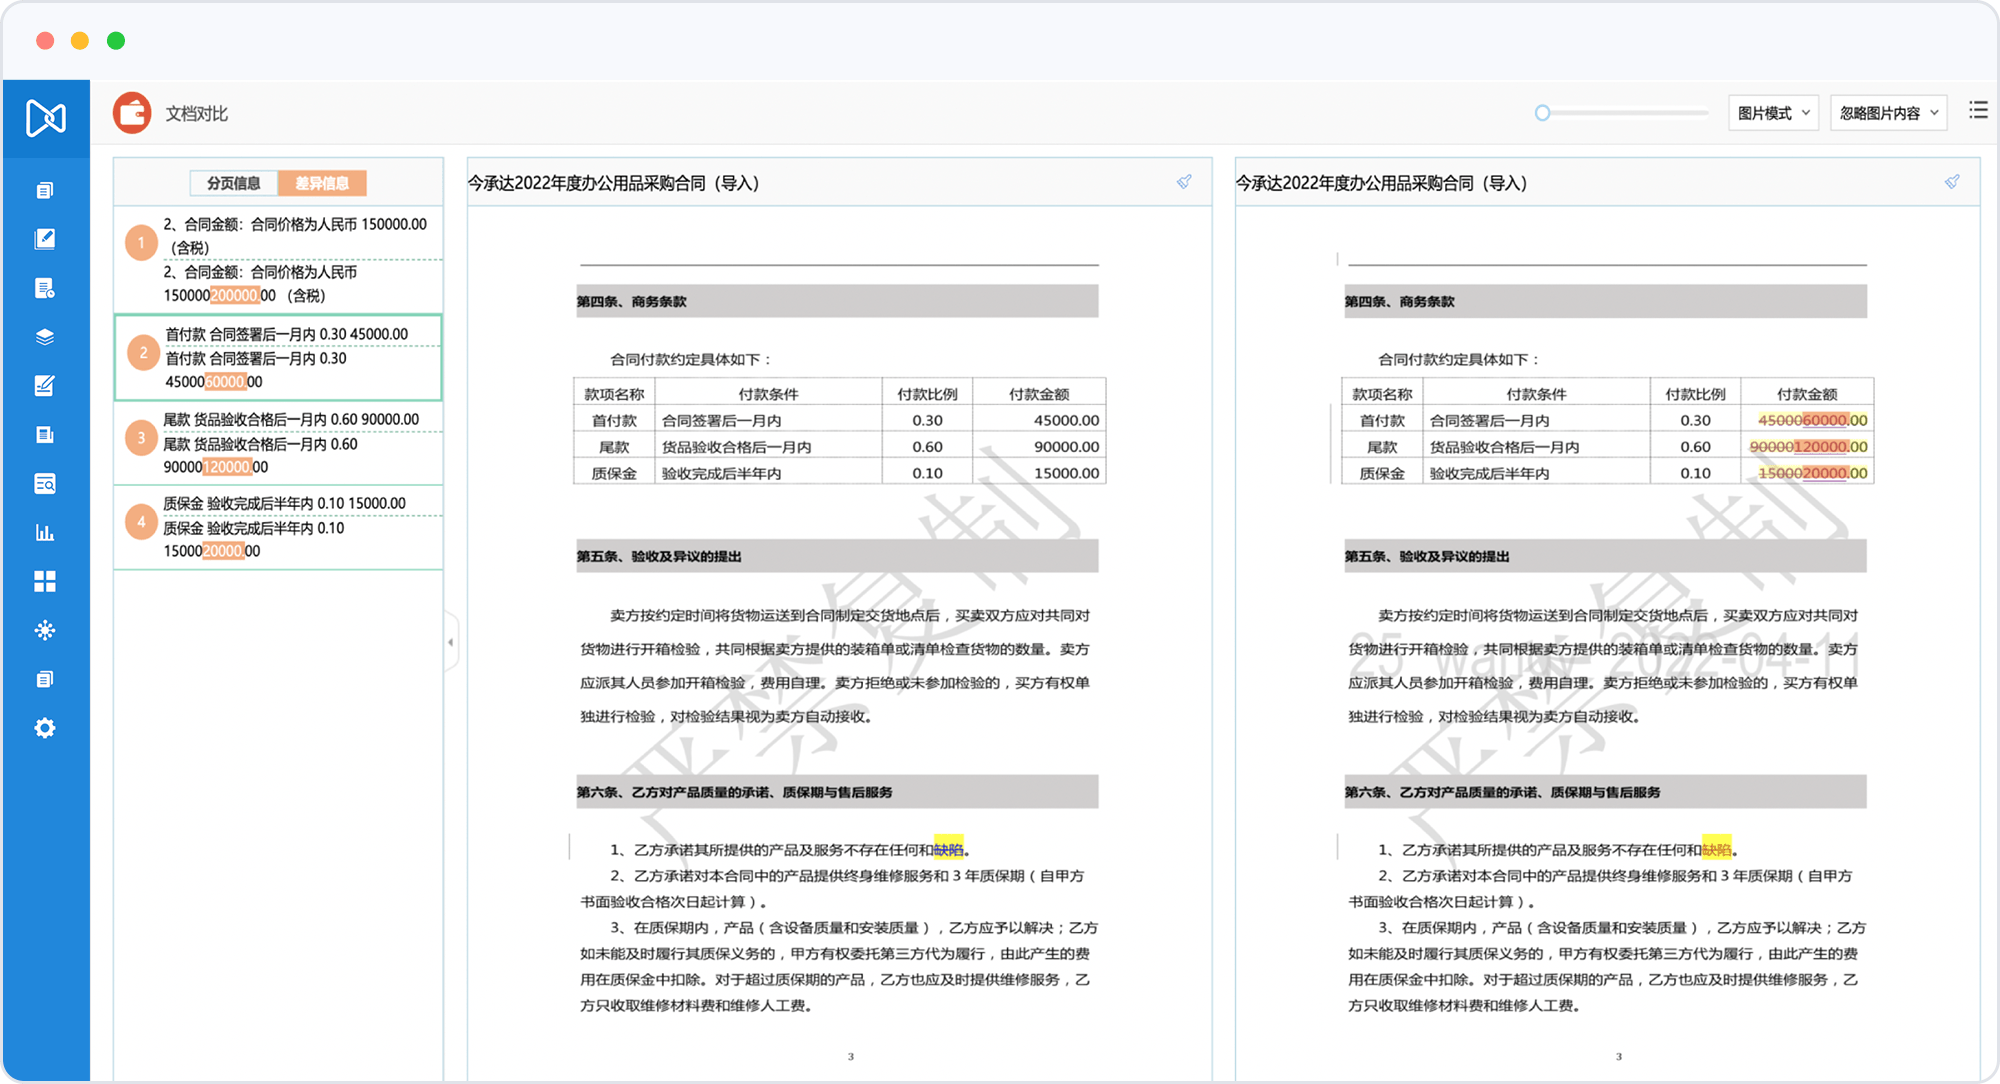Open the first documents icon in the sidebar

pyautogui.click(x=45, y=190)
